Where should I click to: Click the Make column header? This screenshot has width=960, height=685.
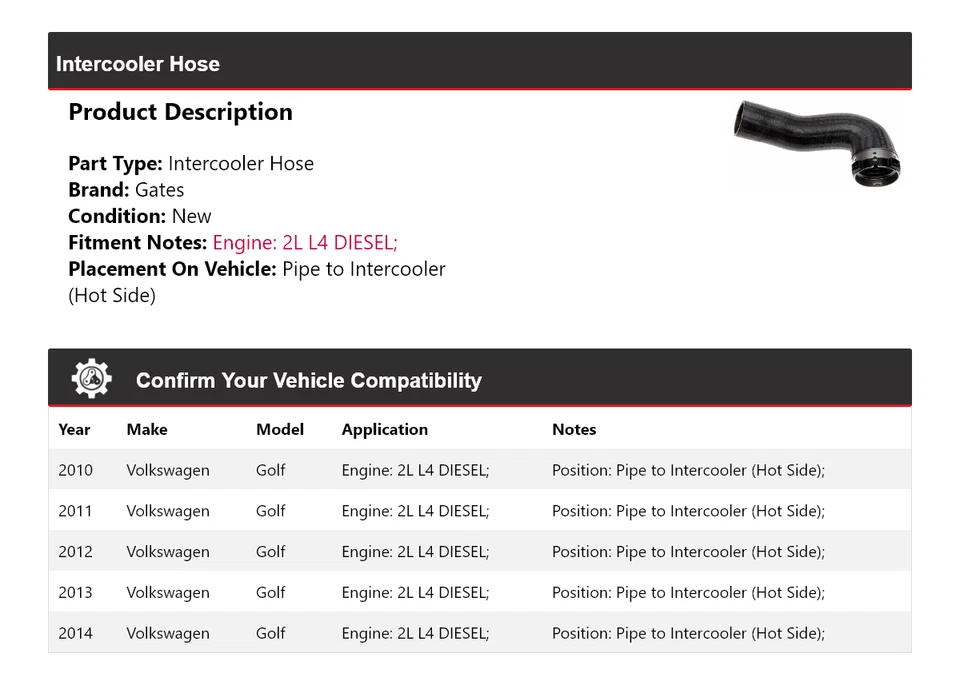(146, 429)
